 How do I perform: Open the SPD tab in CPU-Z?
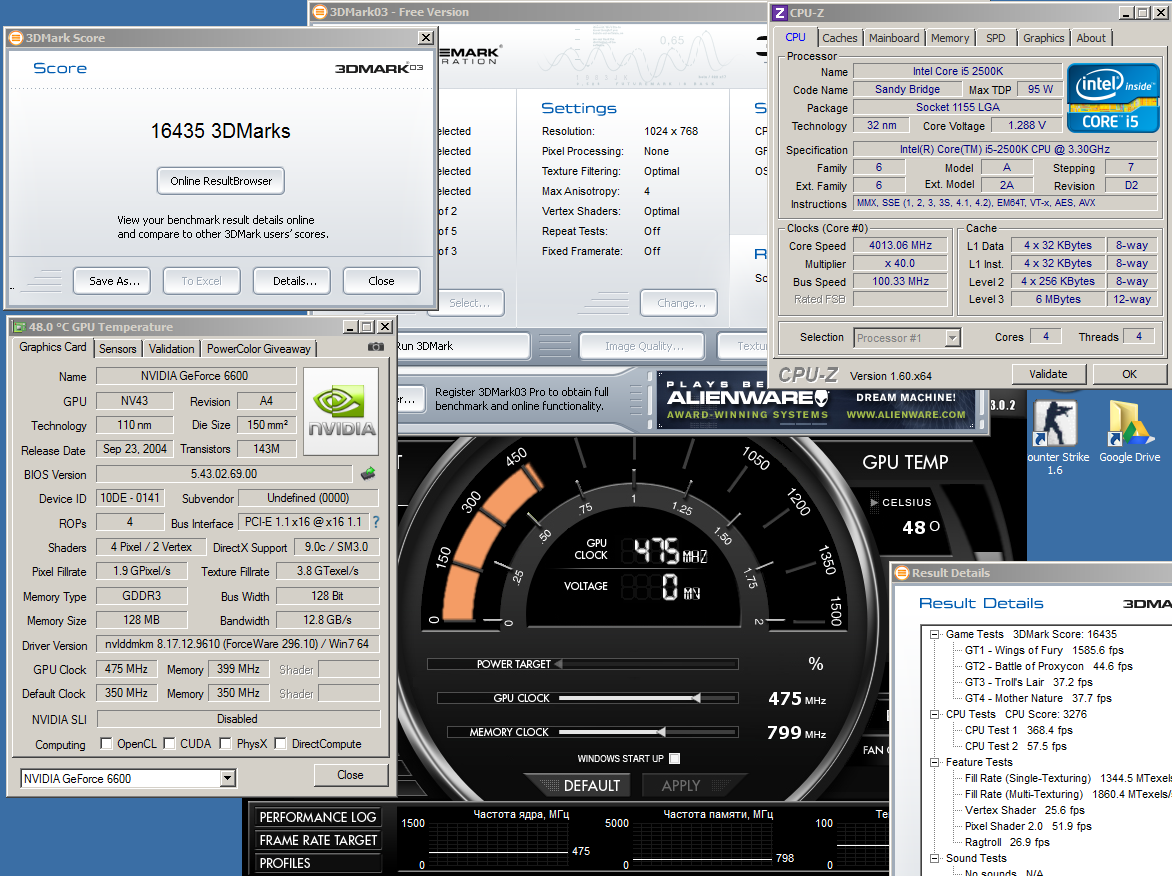click(x=996, y=38)
